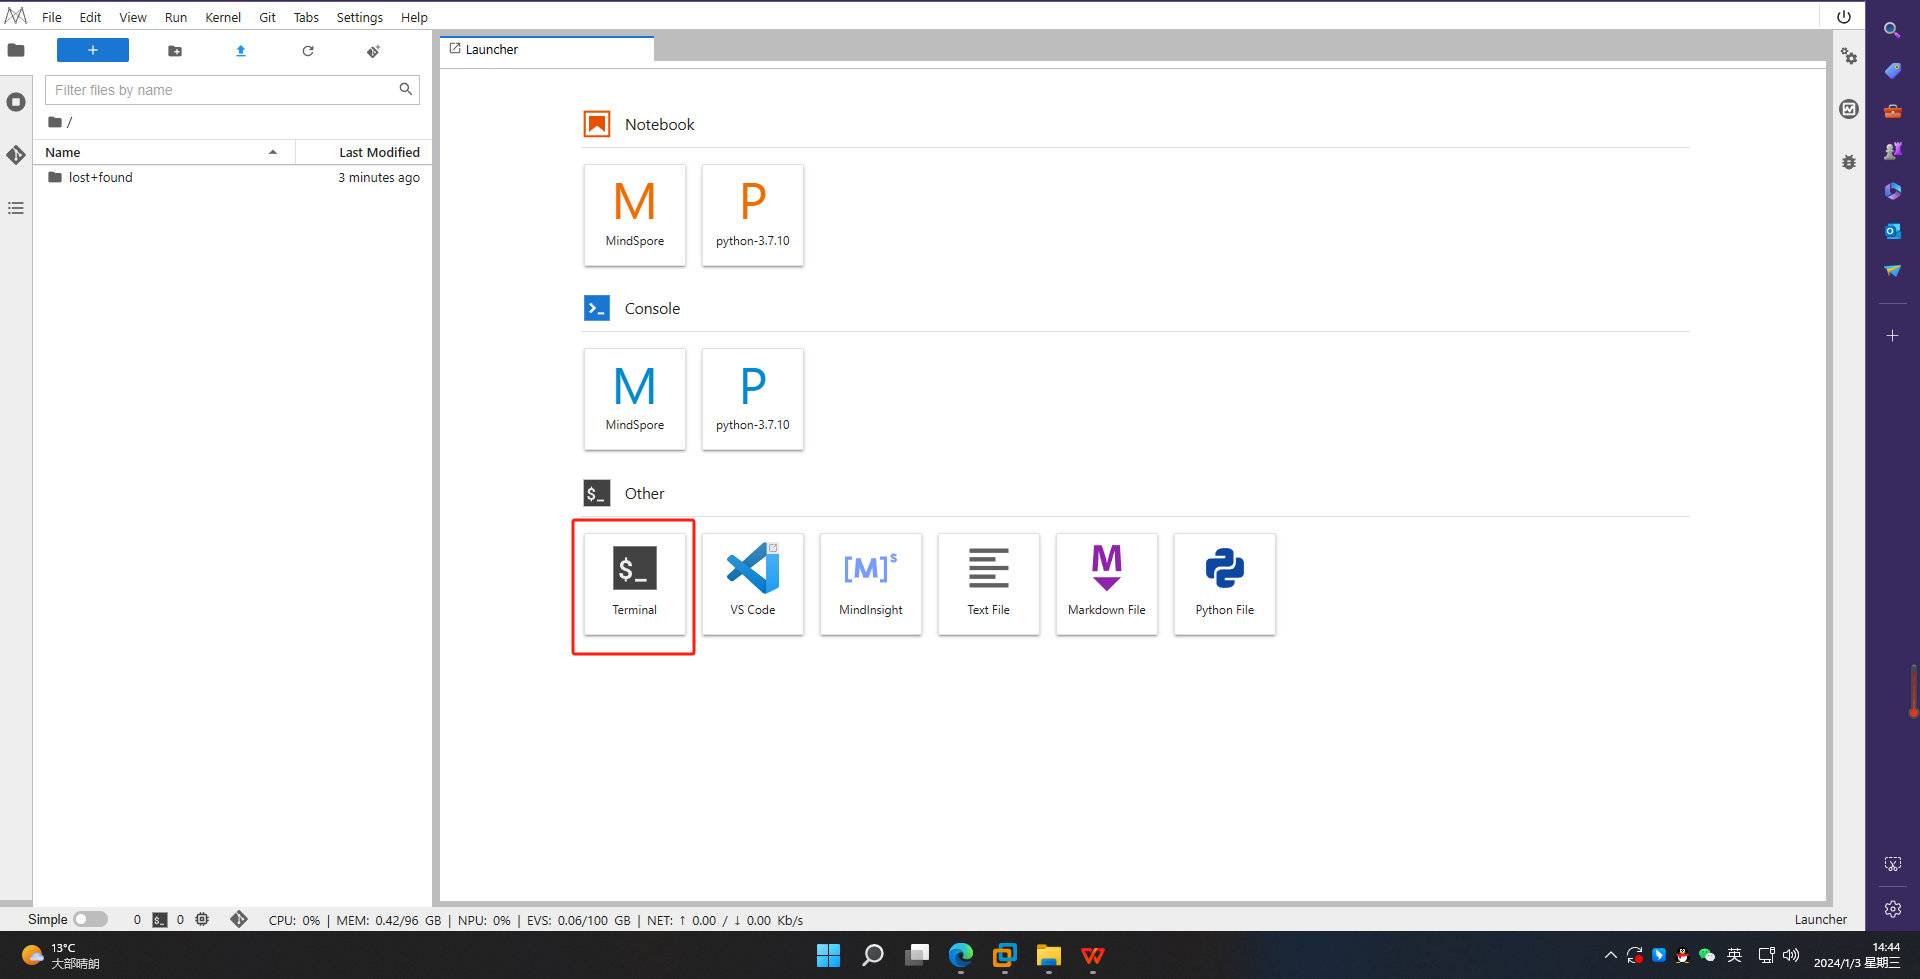Open a MindSpore notebook
This screenshot has width=1920, height=979.
[635, 215]
